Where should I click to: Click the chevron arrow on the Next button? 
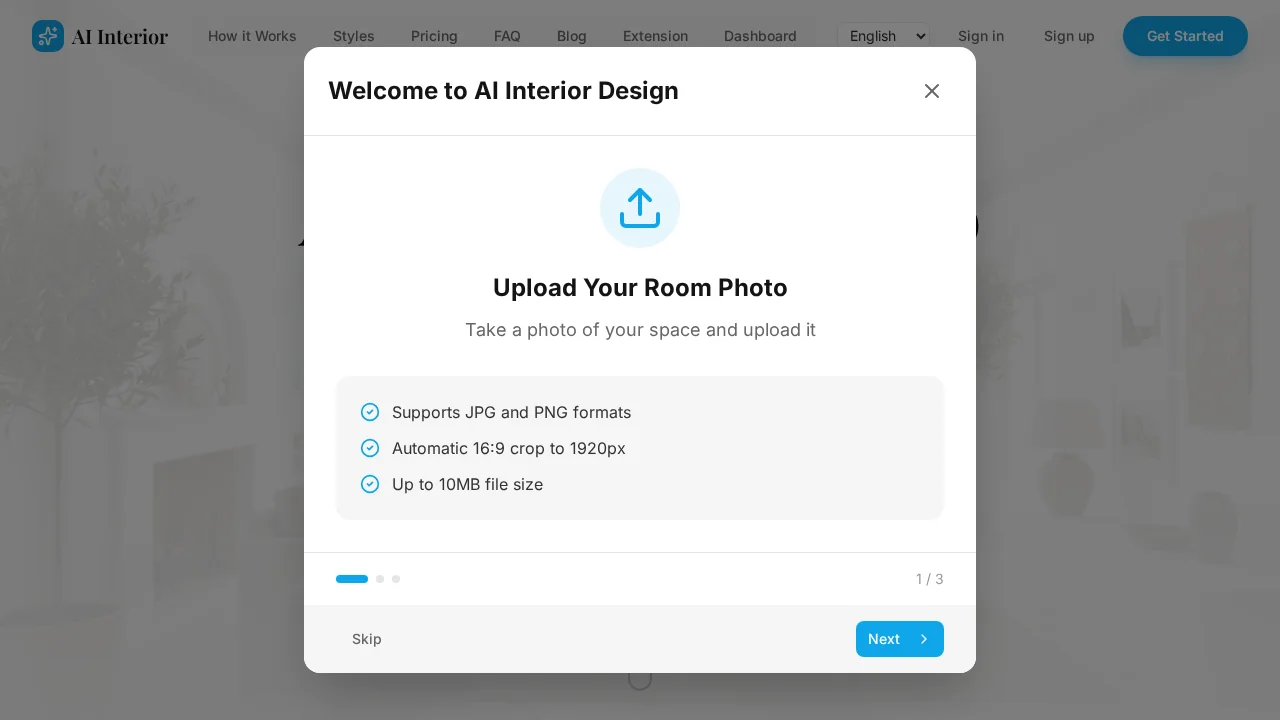[x=924, y=639]
